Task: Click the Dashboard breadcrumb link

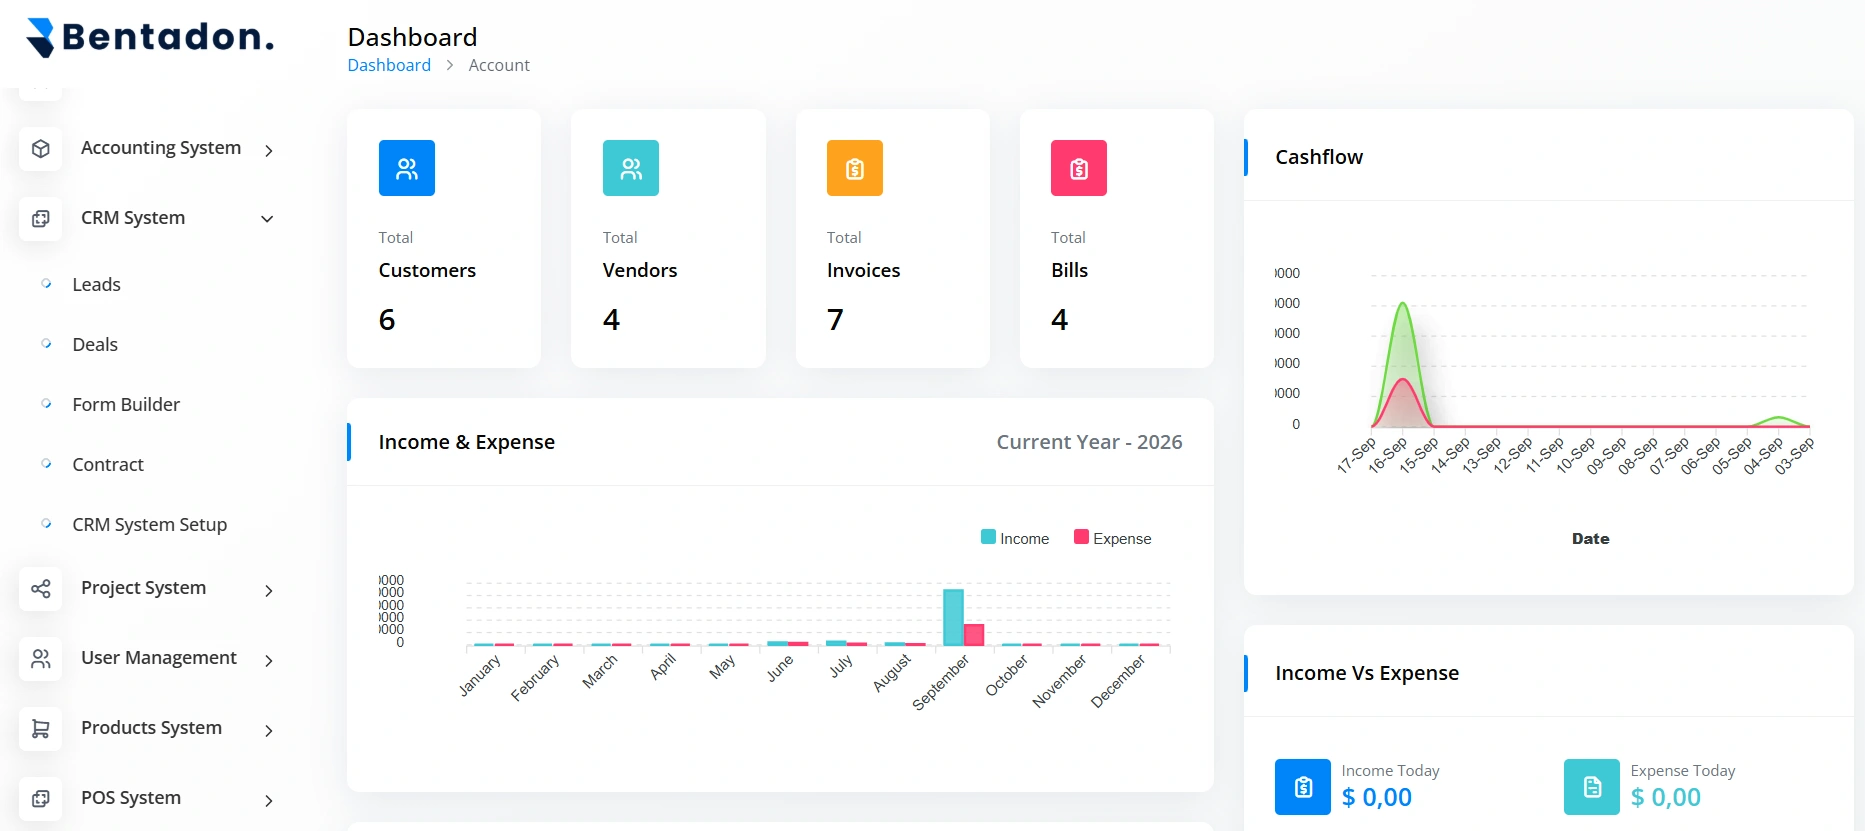Action: coord(389,65)
